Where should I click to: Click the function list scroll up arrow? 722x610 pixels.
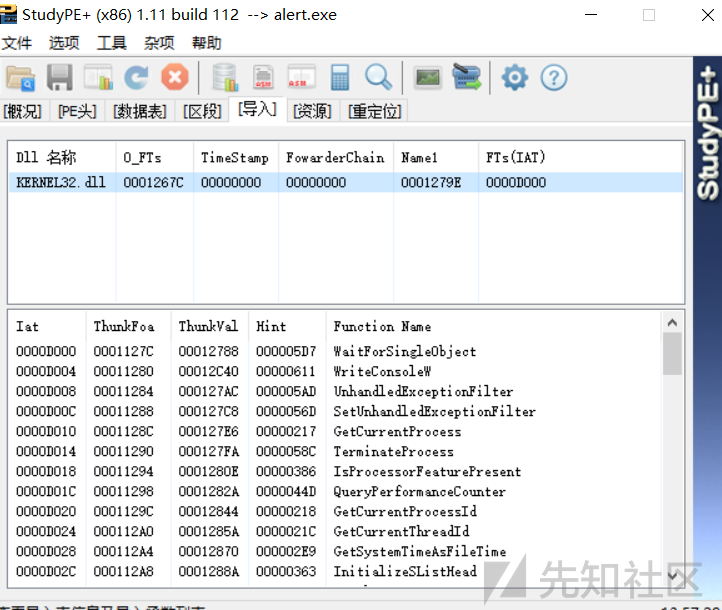(672, 323)
